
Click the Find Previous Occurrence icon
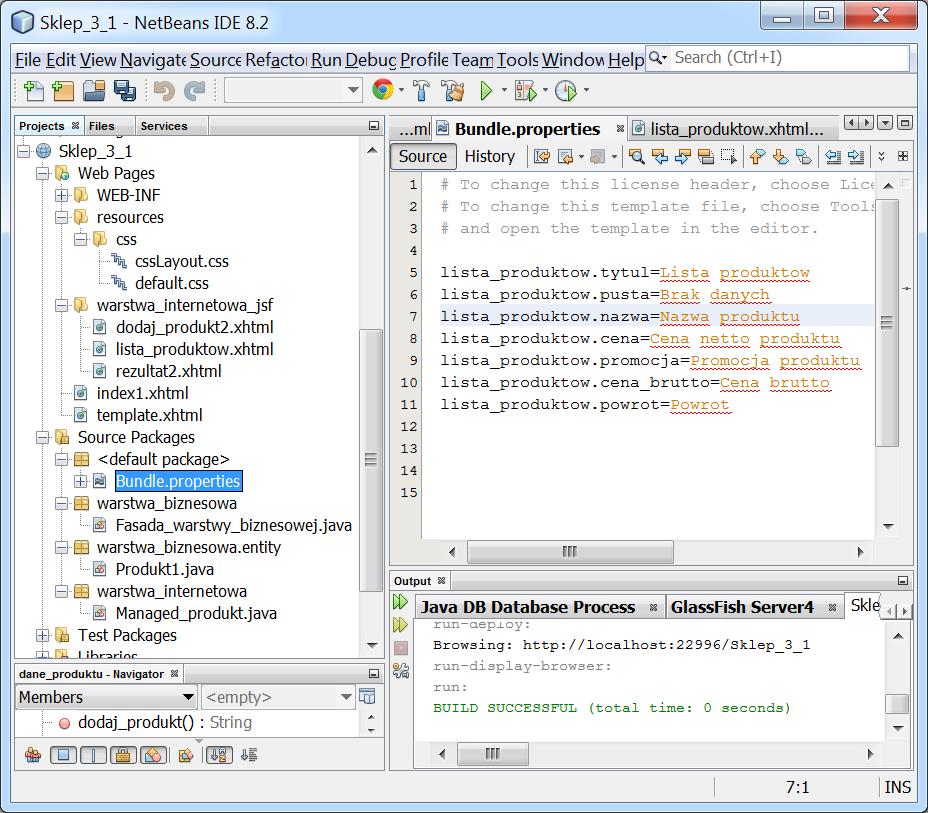click(659, 156)
